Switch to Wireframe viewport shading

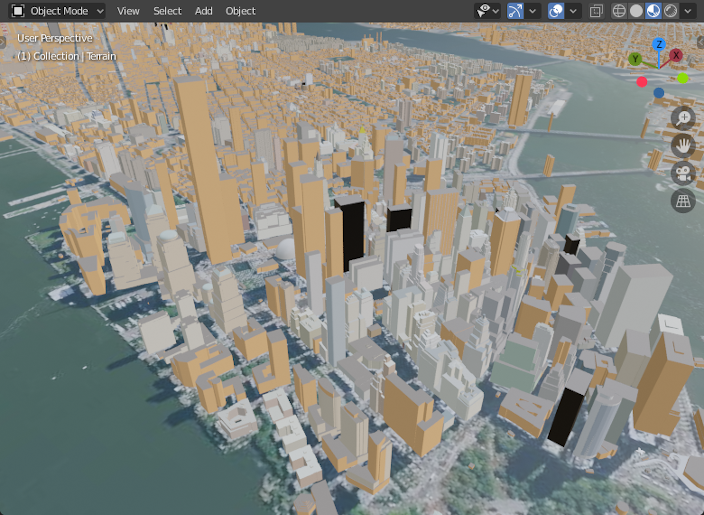pyautogui.click(x=619, y=11)
